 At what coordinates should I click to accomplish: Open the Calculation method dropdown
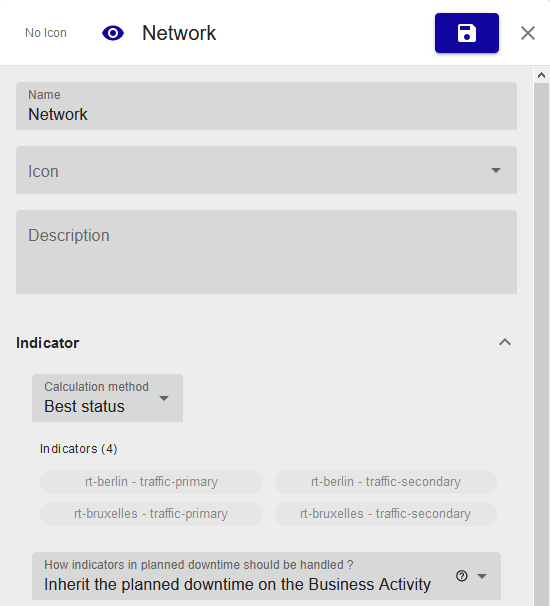pos(107,398)
